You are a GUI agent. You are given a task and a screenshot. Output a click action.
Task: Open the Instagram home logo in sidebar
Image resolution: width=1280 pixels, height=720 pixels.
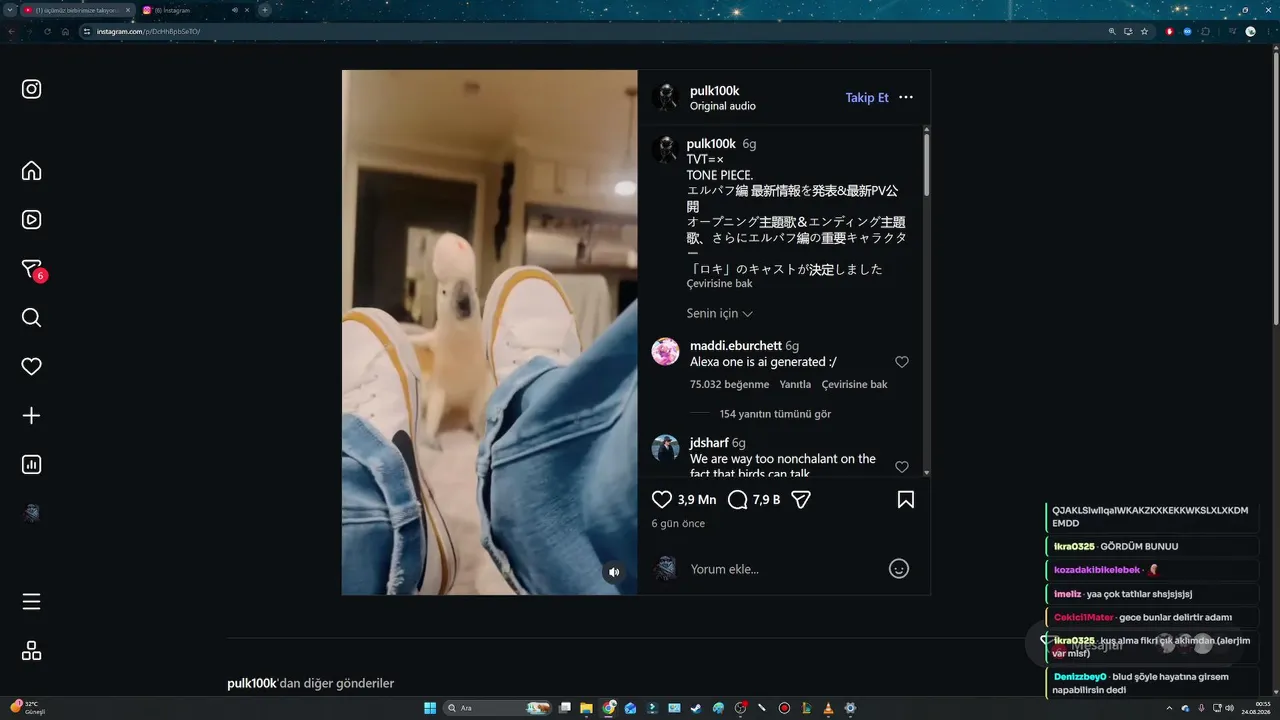point(32,89)
